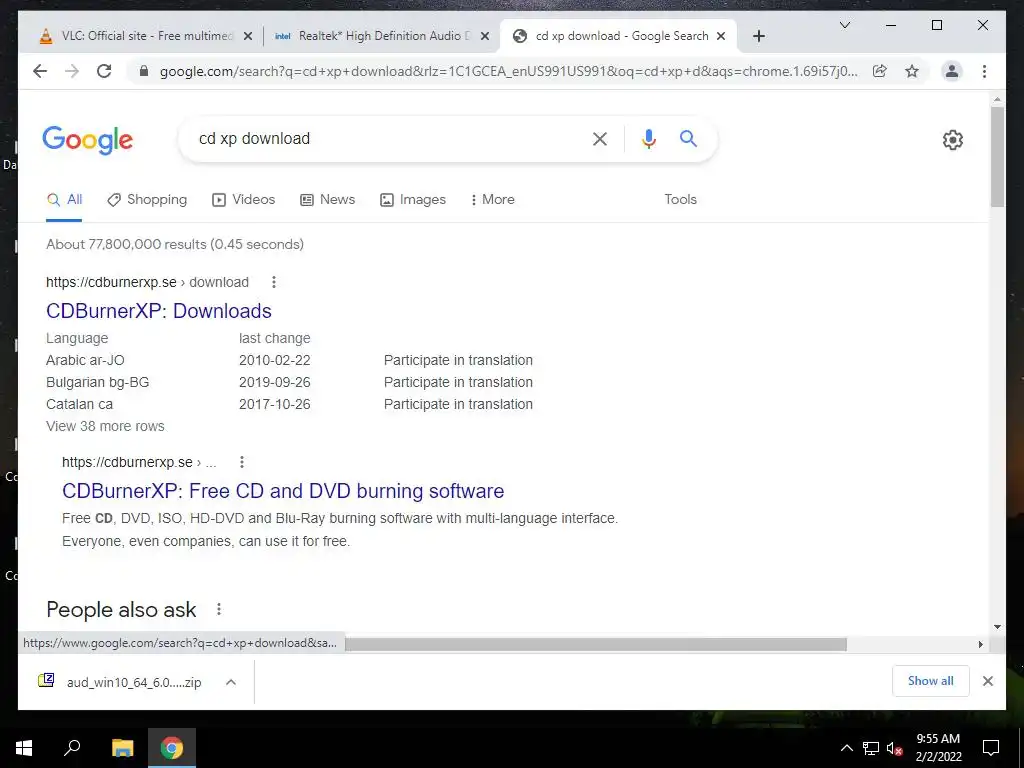
Task: Select the Videos results filter
Action: (x=244, y=200)
